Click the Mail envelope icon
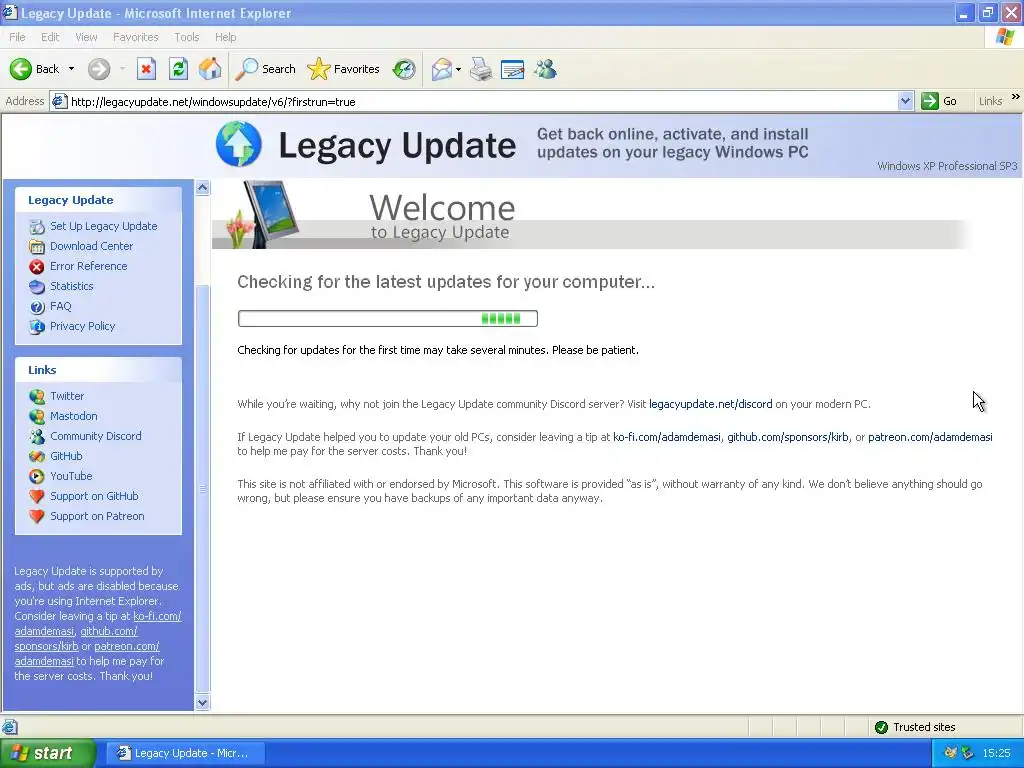Image resolution: width=1024 pixels, height=768 pixels. [x=441, y=69]
